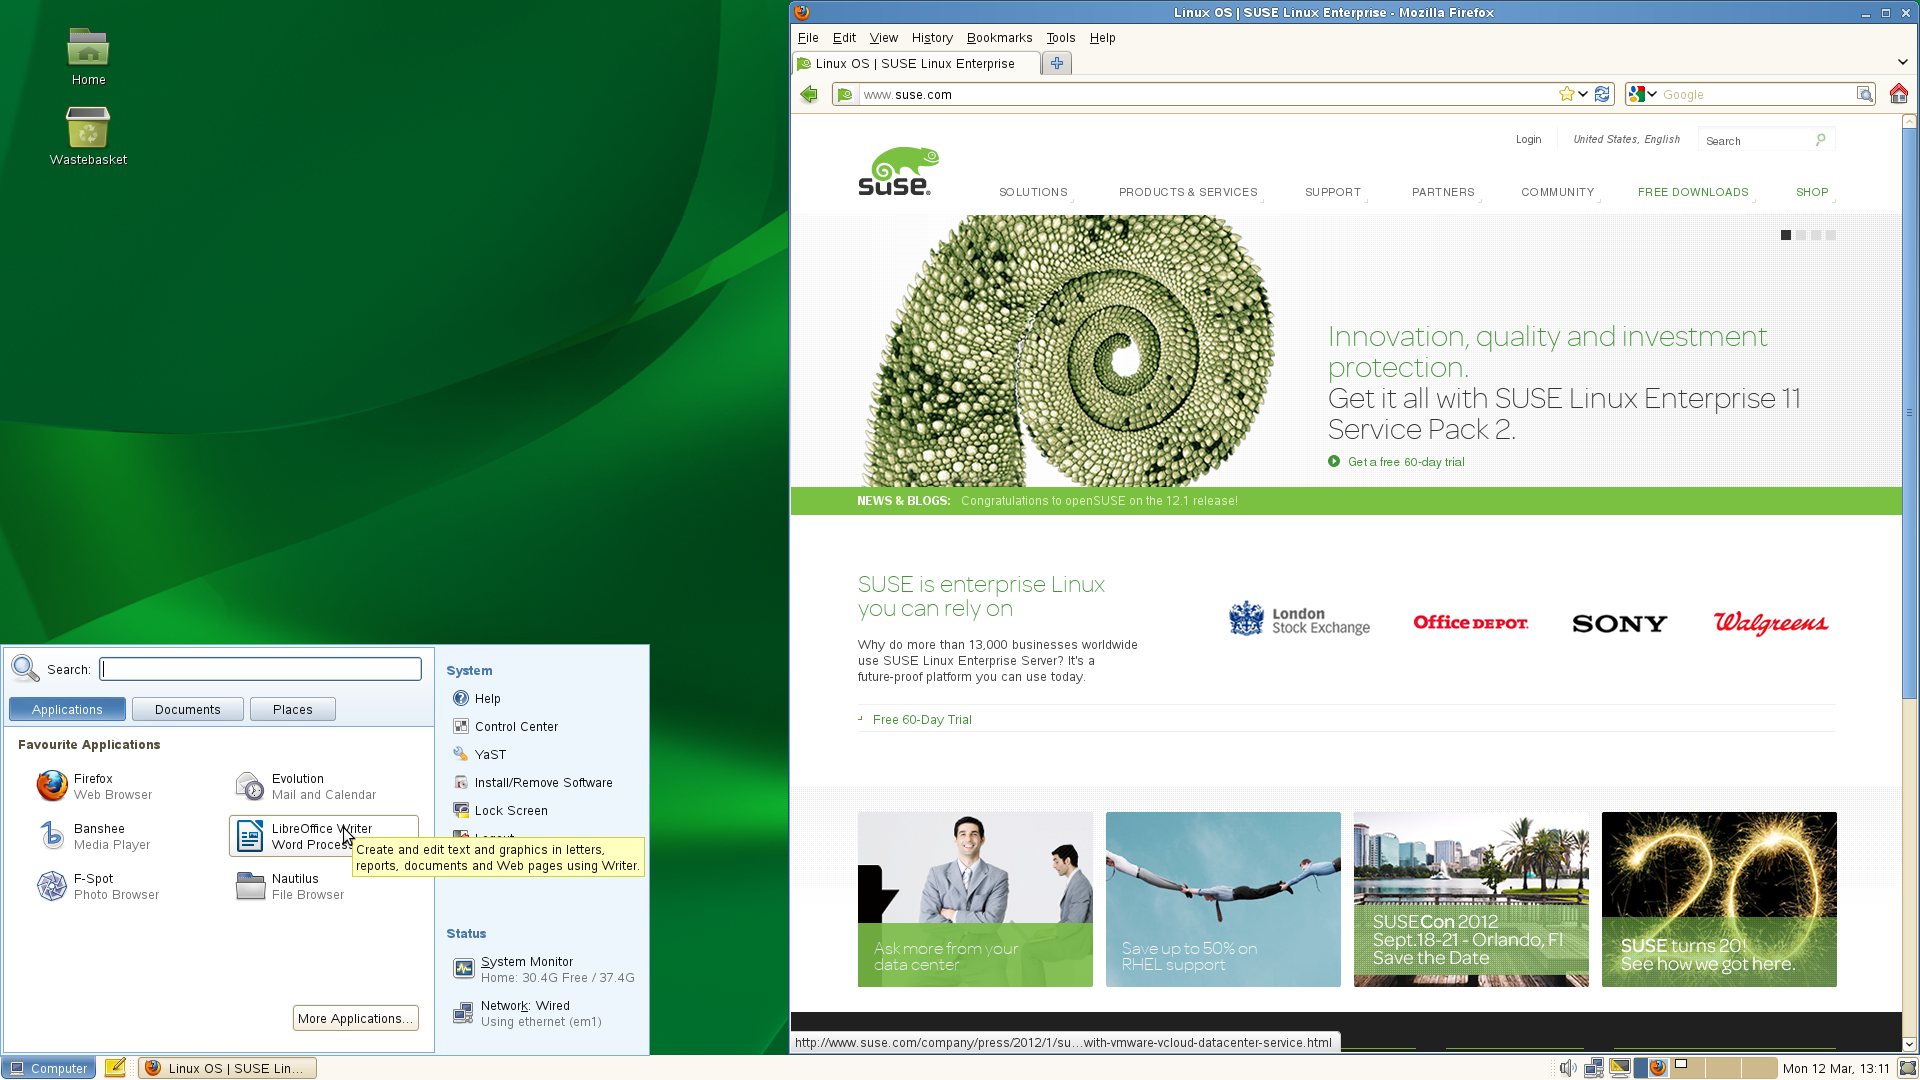The width and height of the screenshot is (1920, 1080).
Task: Click the main menu Search field
Action: click(x=260, y=669)
